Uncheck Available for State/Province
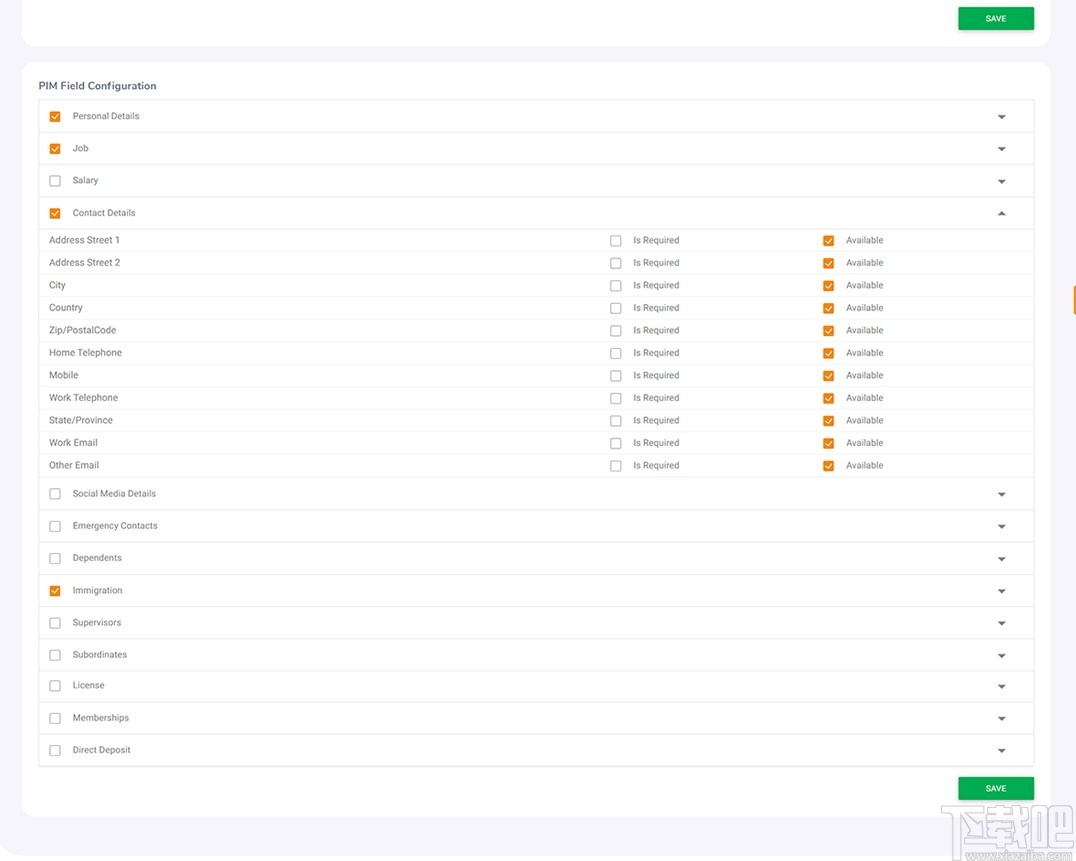This screenshot has height=861, width=1076. pos(828,421)
